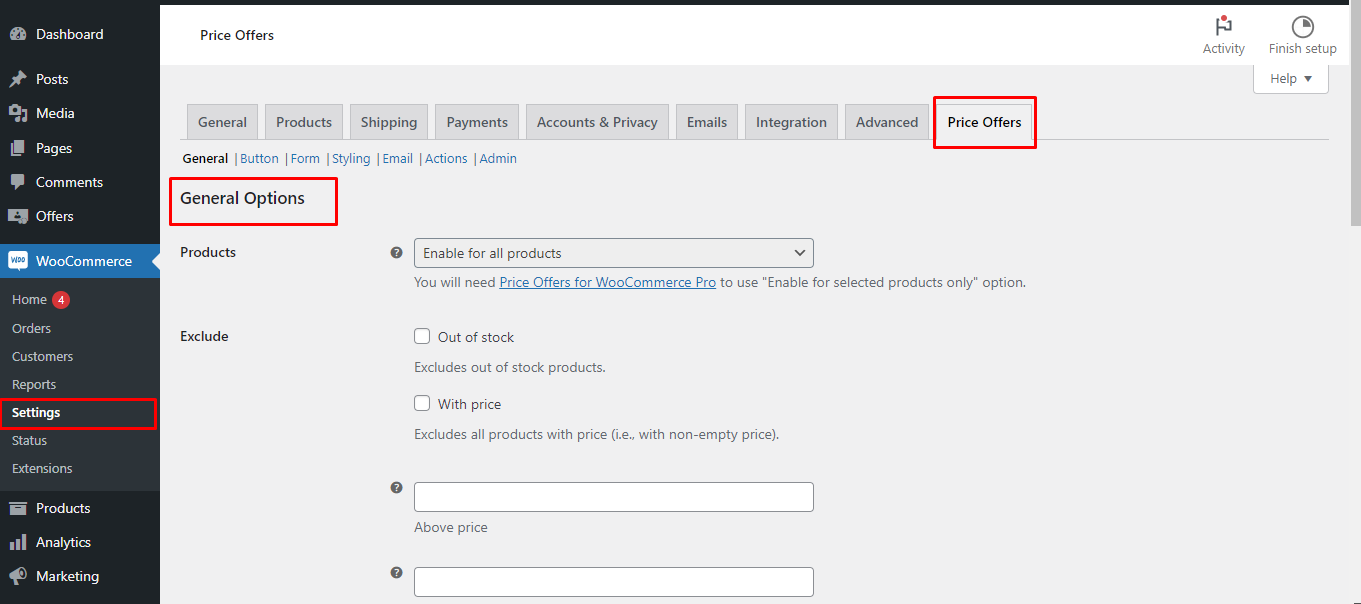The image size is (1361, 604).
Task: Switch to the Integration tab
Action: (791, 122)
